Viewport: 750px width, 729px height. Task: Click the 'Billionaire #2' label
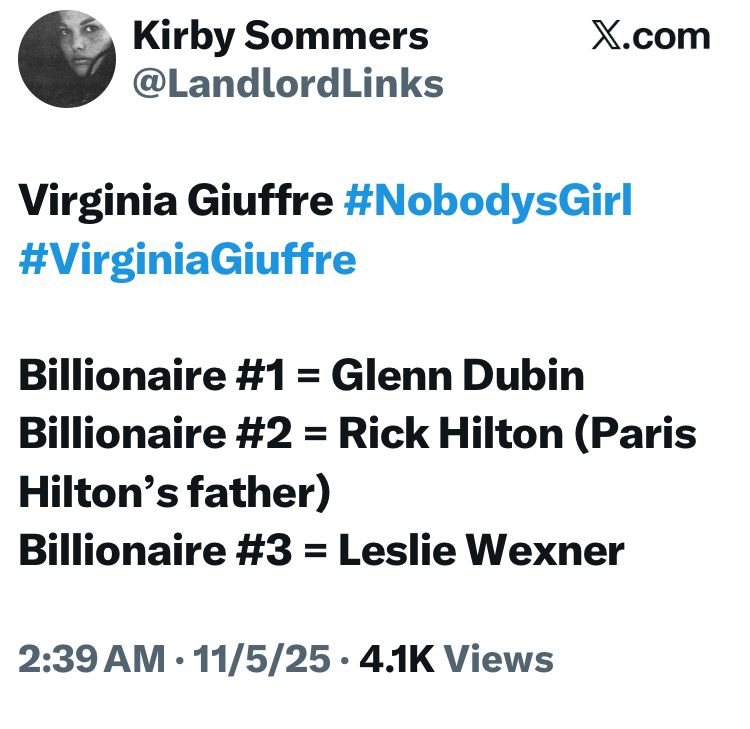[x=152, y=435]
